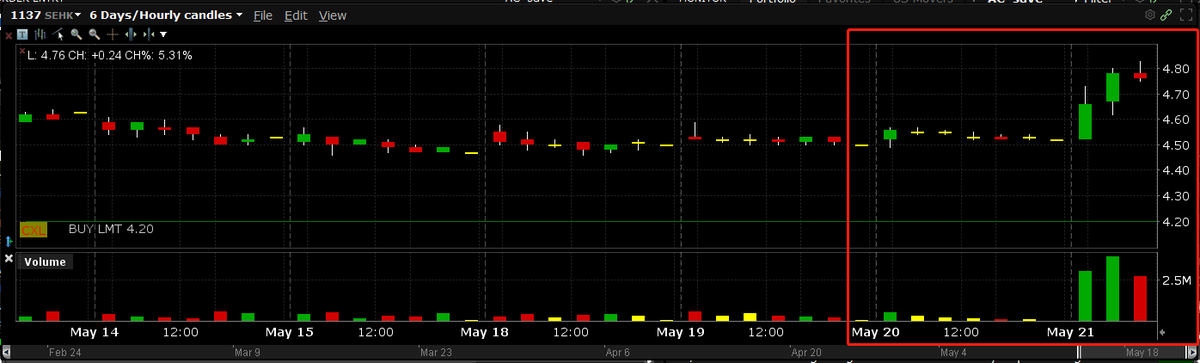Screen dimensions: 1200x363
Task: Click the expand horizontal time scale icon
Action: tap(130, 34)
